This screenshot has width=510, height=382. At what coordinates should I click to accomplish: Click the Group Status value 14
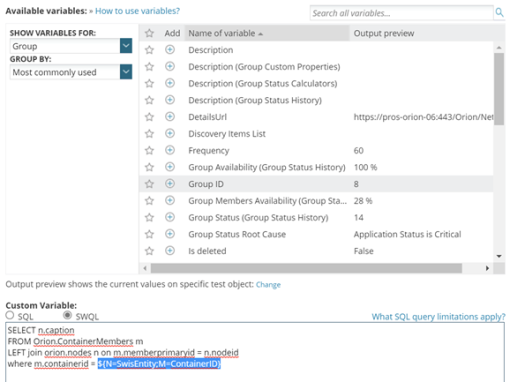358,217
